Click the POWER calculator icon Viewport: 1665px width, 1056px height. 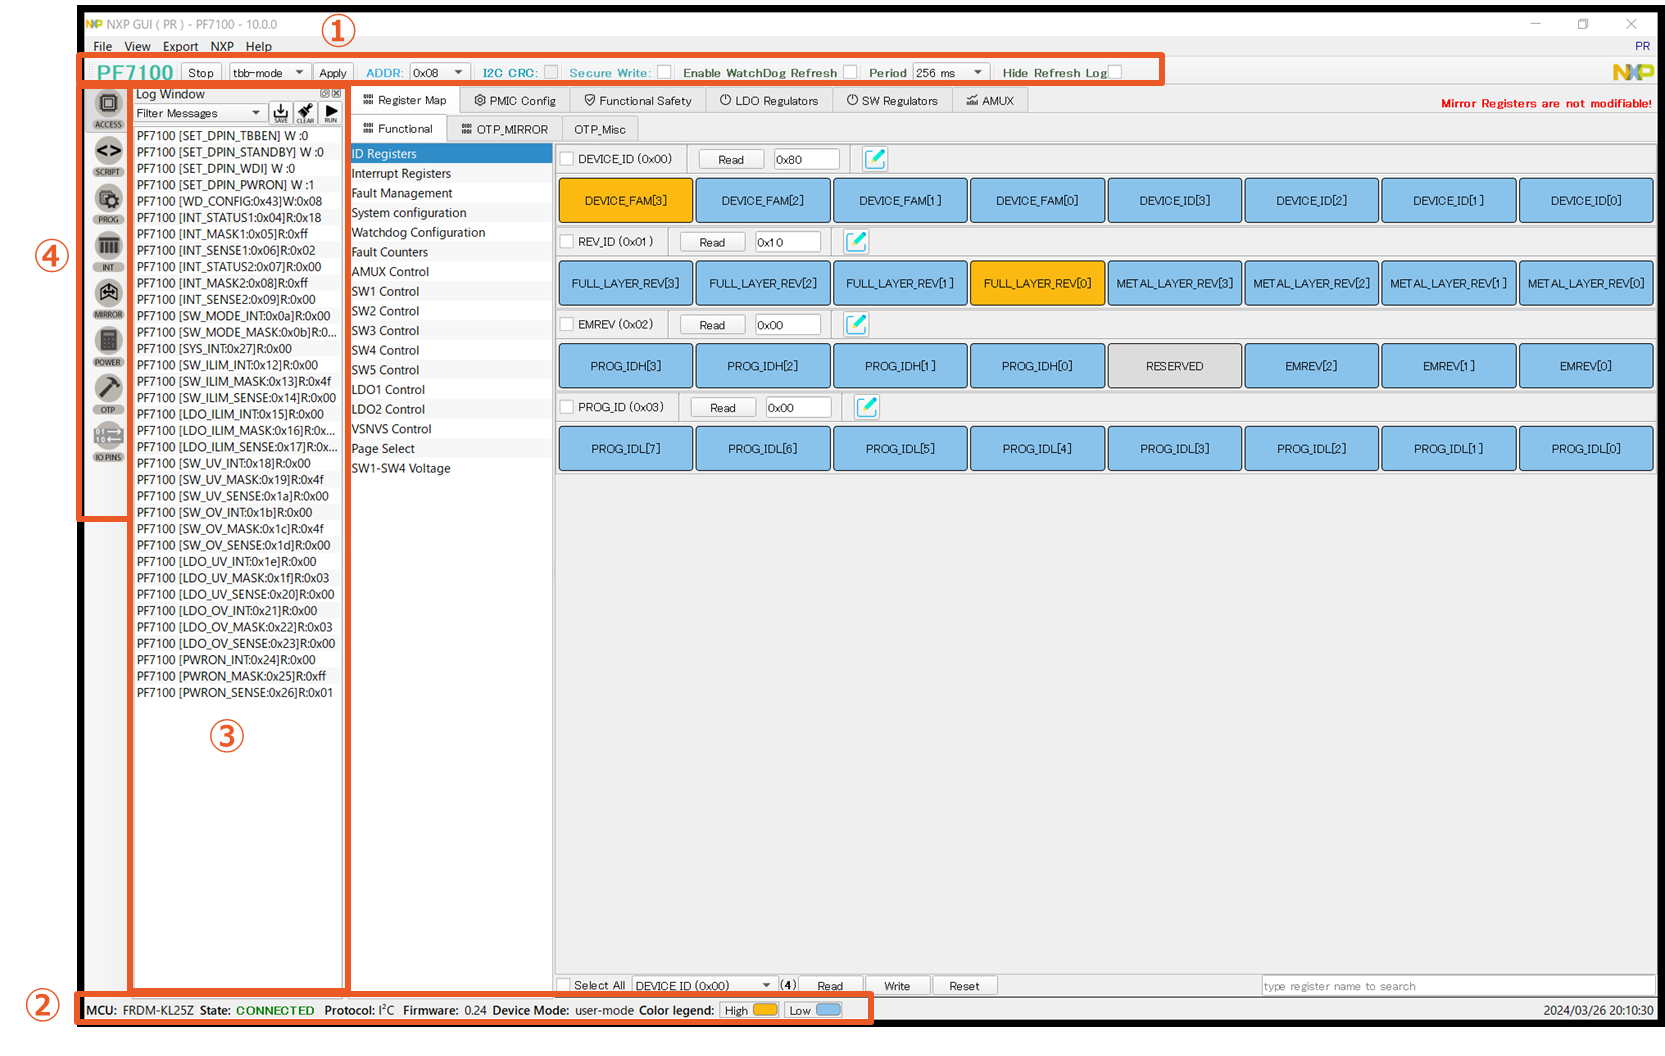coord(108,342)
